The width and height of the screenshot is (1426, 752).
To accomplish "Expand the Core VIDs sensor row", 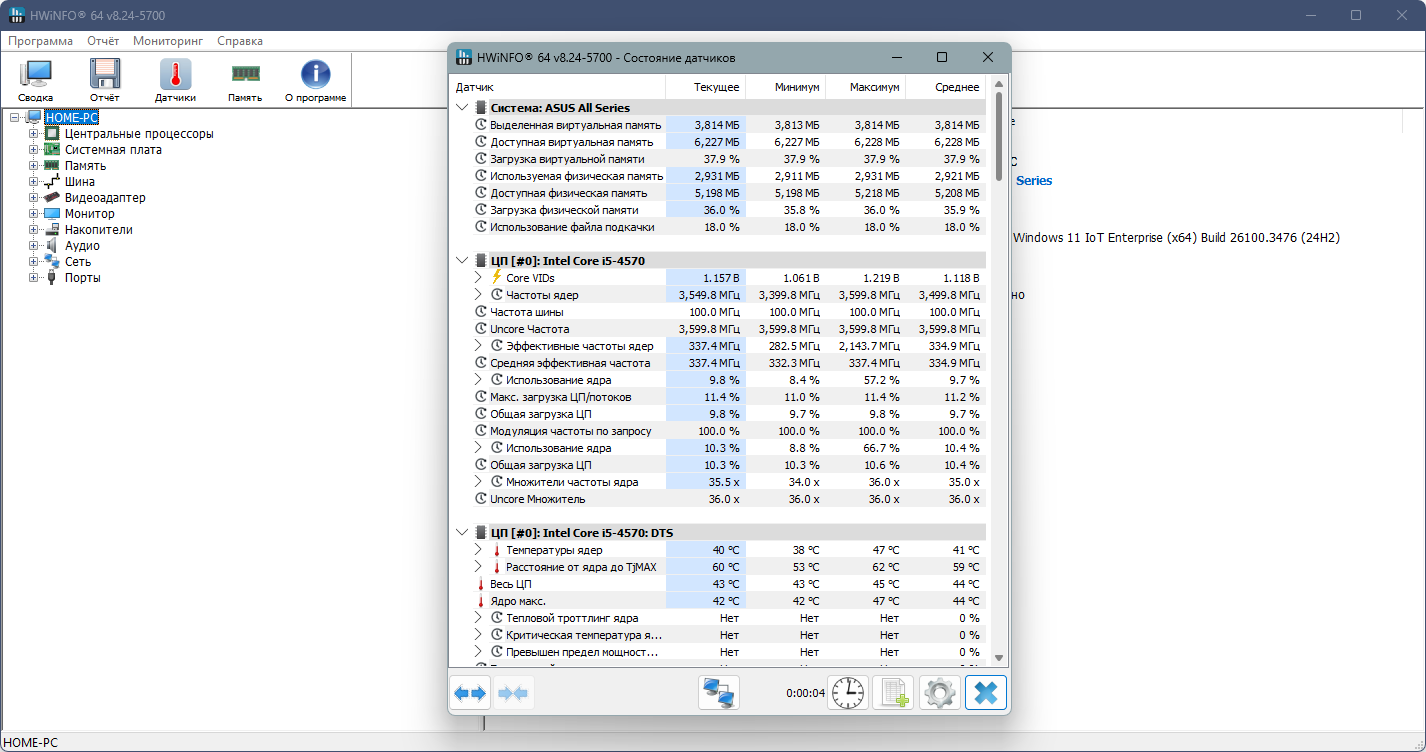I will (x=478, y=278).
